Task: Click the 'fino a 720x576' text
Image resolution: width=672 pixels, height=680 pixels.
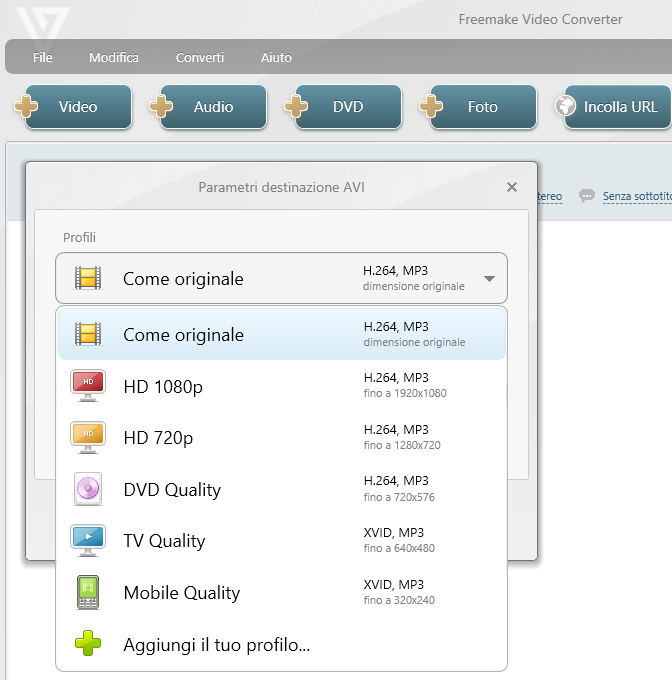Action: point(399,497)
